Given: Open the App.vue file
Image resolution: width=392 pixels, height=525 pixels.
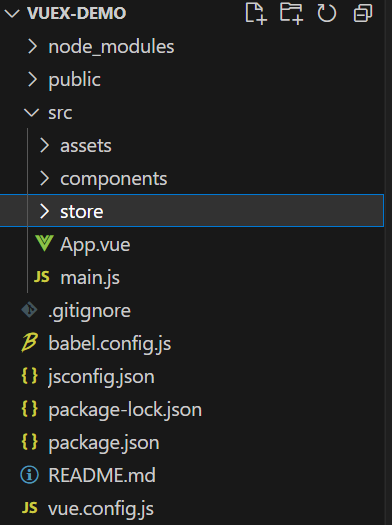Looking at the screenshot, I should pyautogui.click(x=95, y=245).
